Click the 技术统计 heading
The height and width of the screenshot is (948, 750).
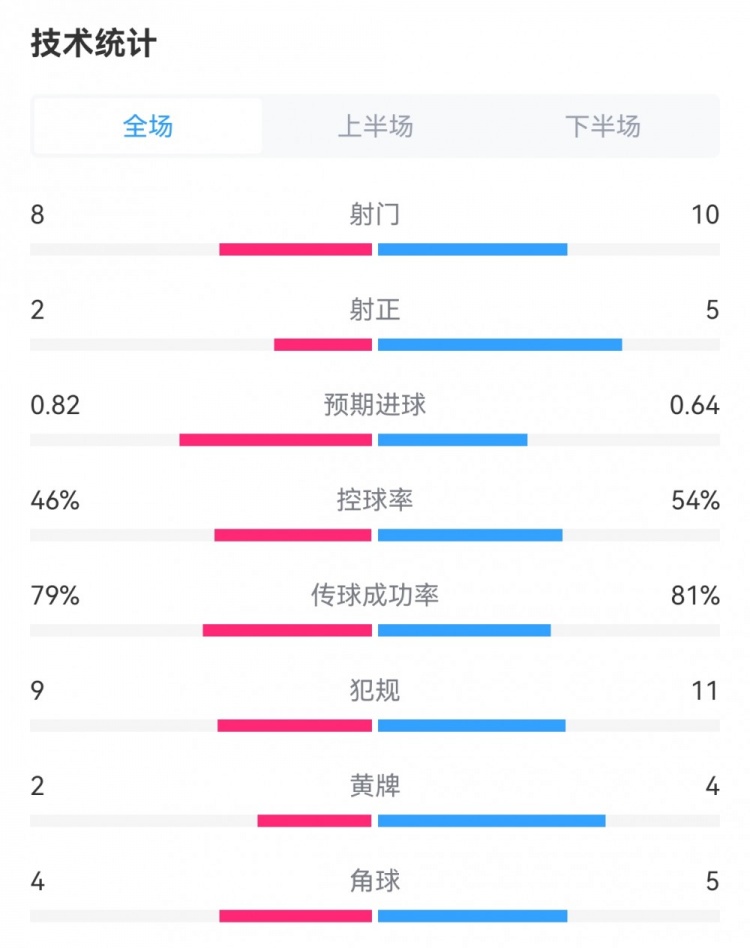[x=94, y=44]
